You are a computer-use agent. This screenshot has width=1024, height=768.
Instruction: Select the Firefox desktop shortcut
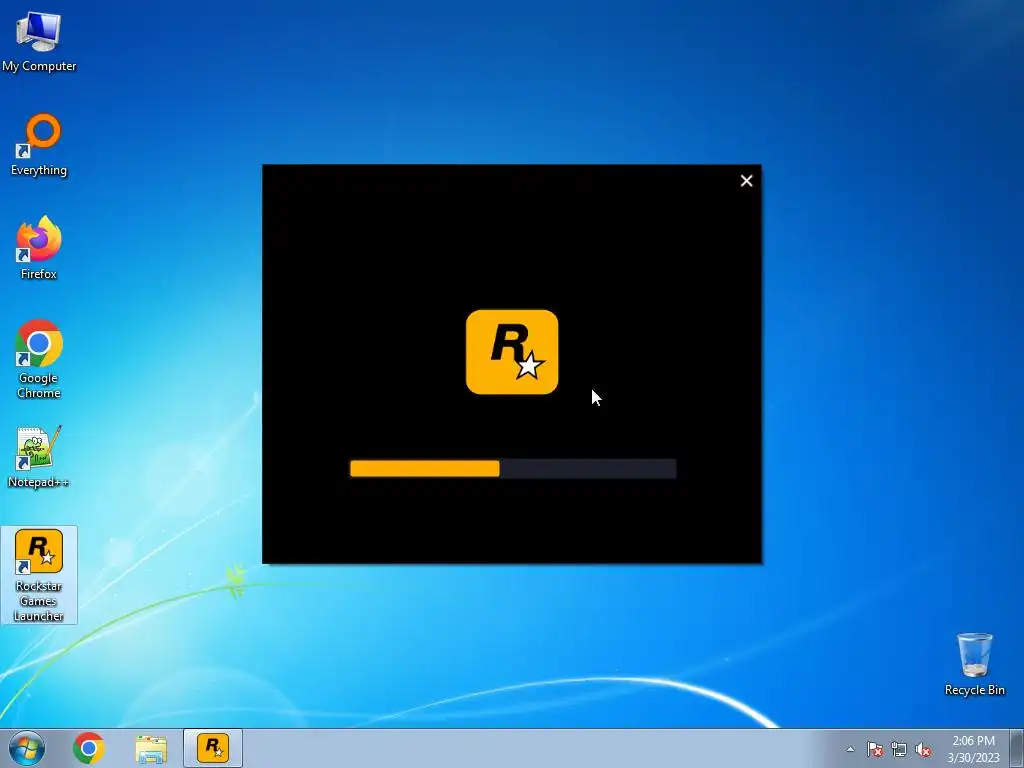pyautogui.click(x=39, y=248)
